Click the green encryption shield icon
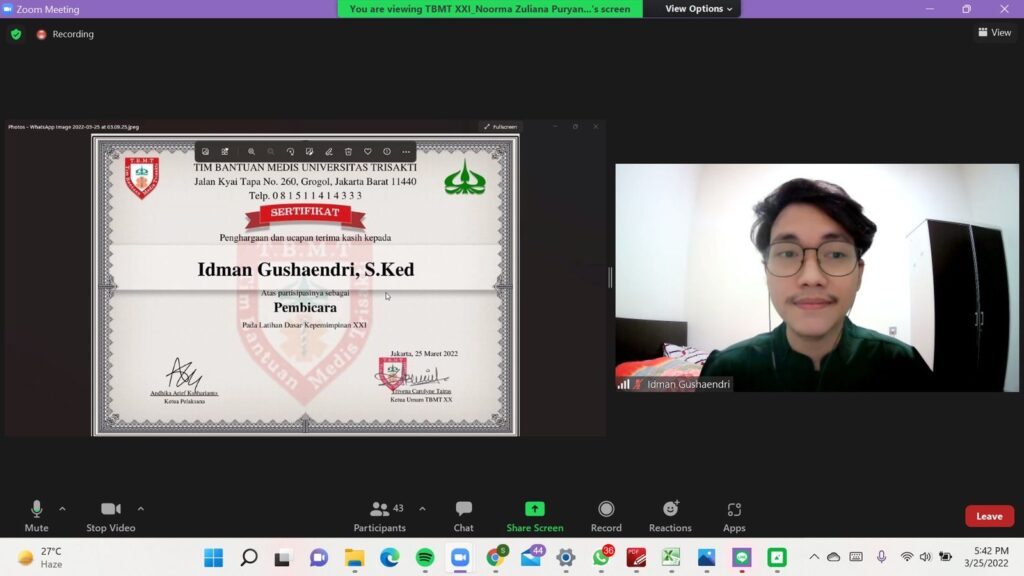This screenshot has height=576, width=1024. coord(16,34)
